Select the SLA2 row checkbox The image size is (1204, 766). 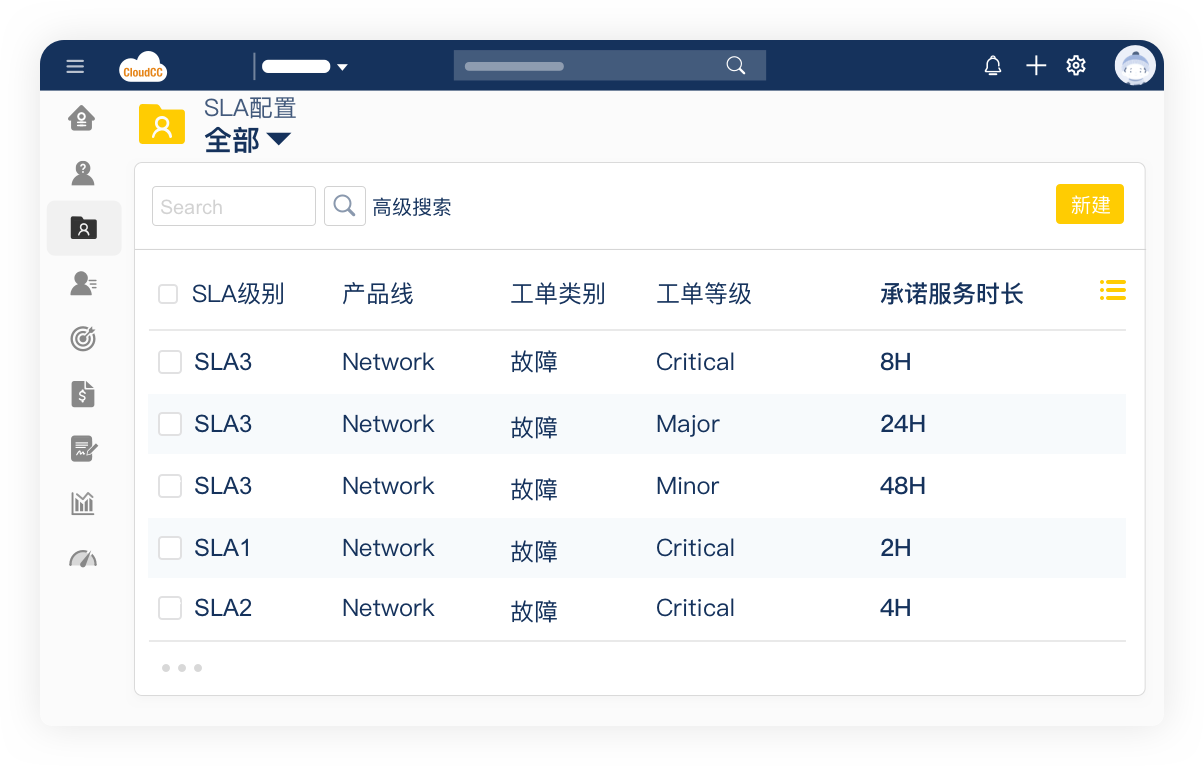170,608
